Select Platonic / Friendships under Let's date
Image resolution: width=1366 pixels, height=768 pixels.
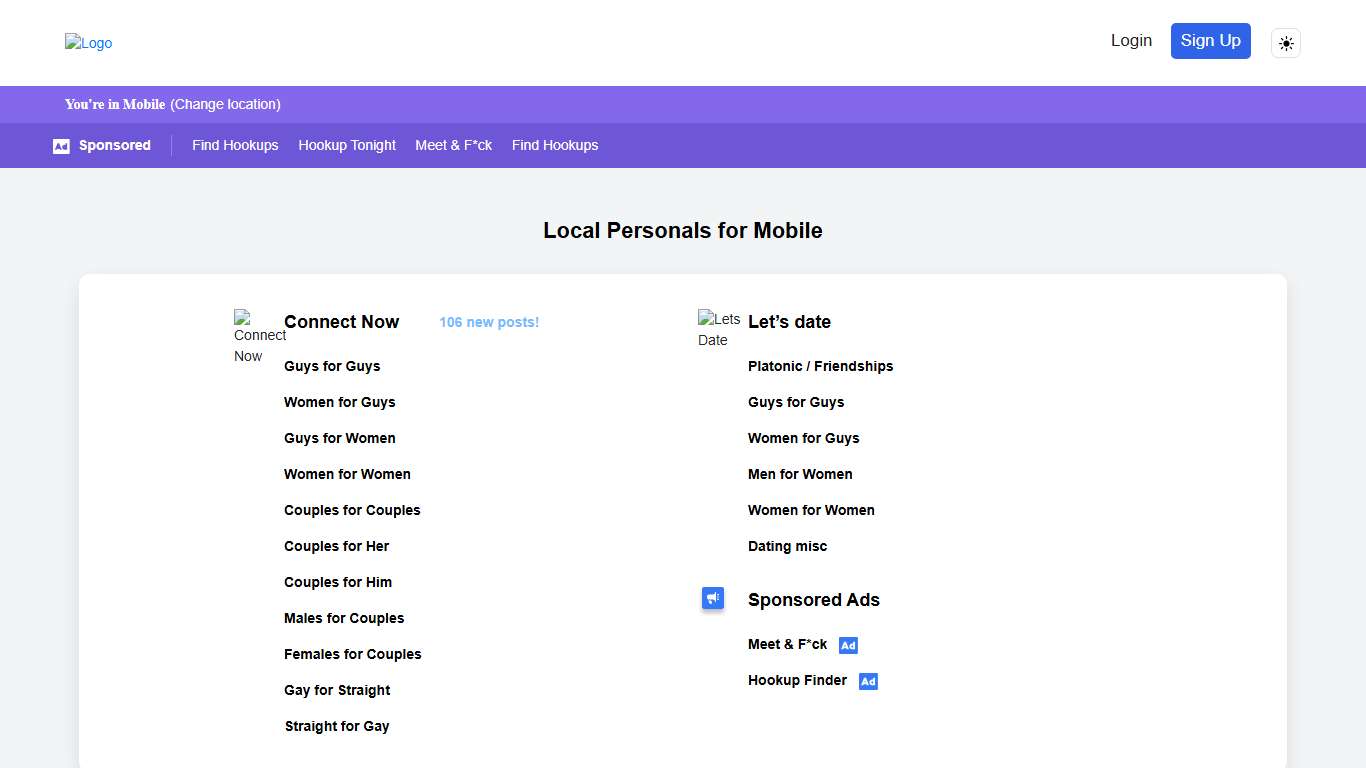(x=820, y=366)
